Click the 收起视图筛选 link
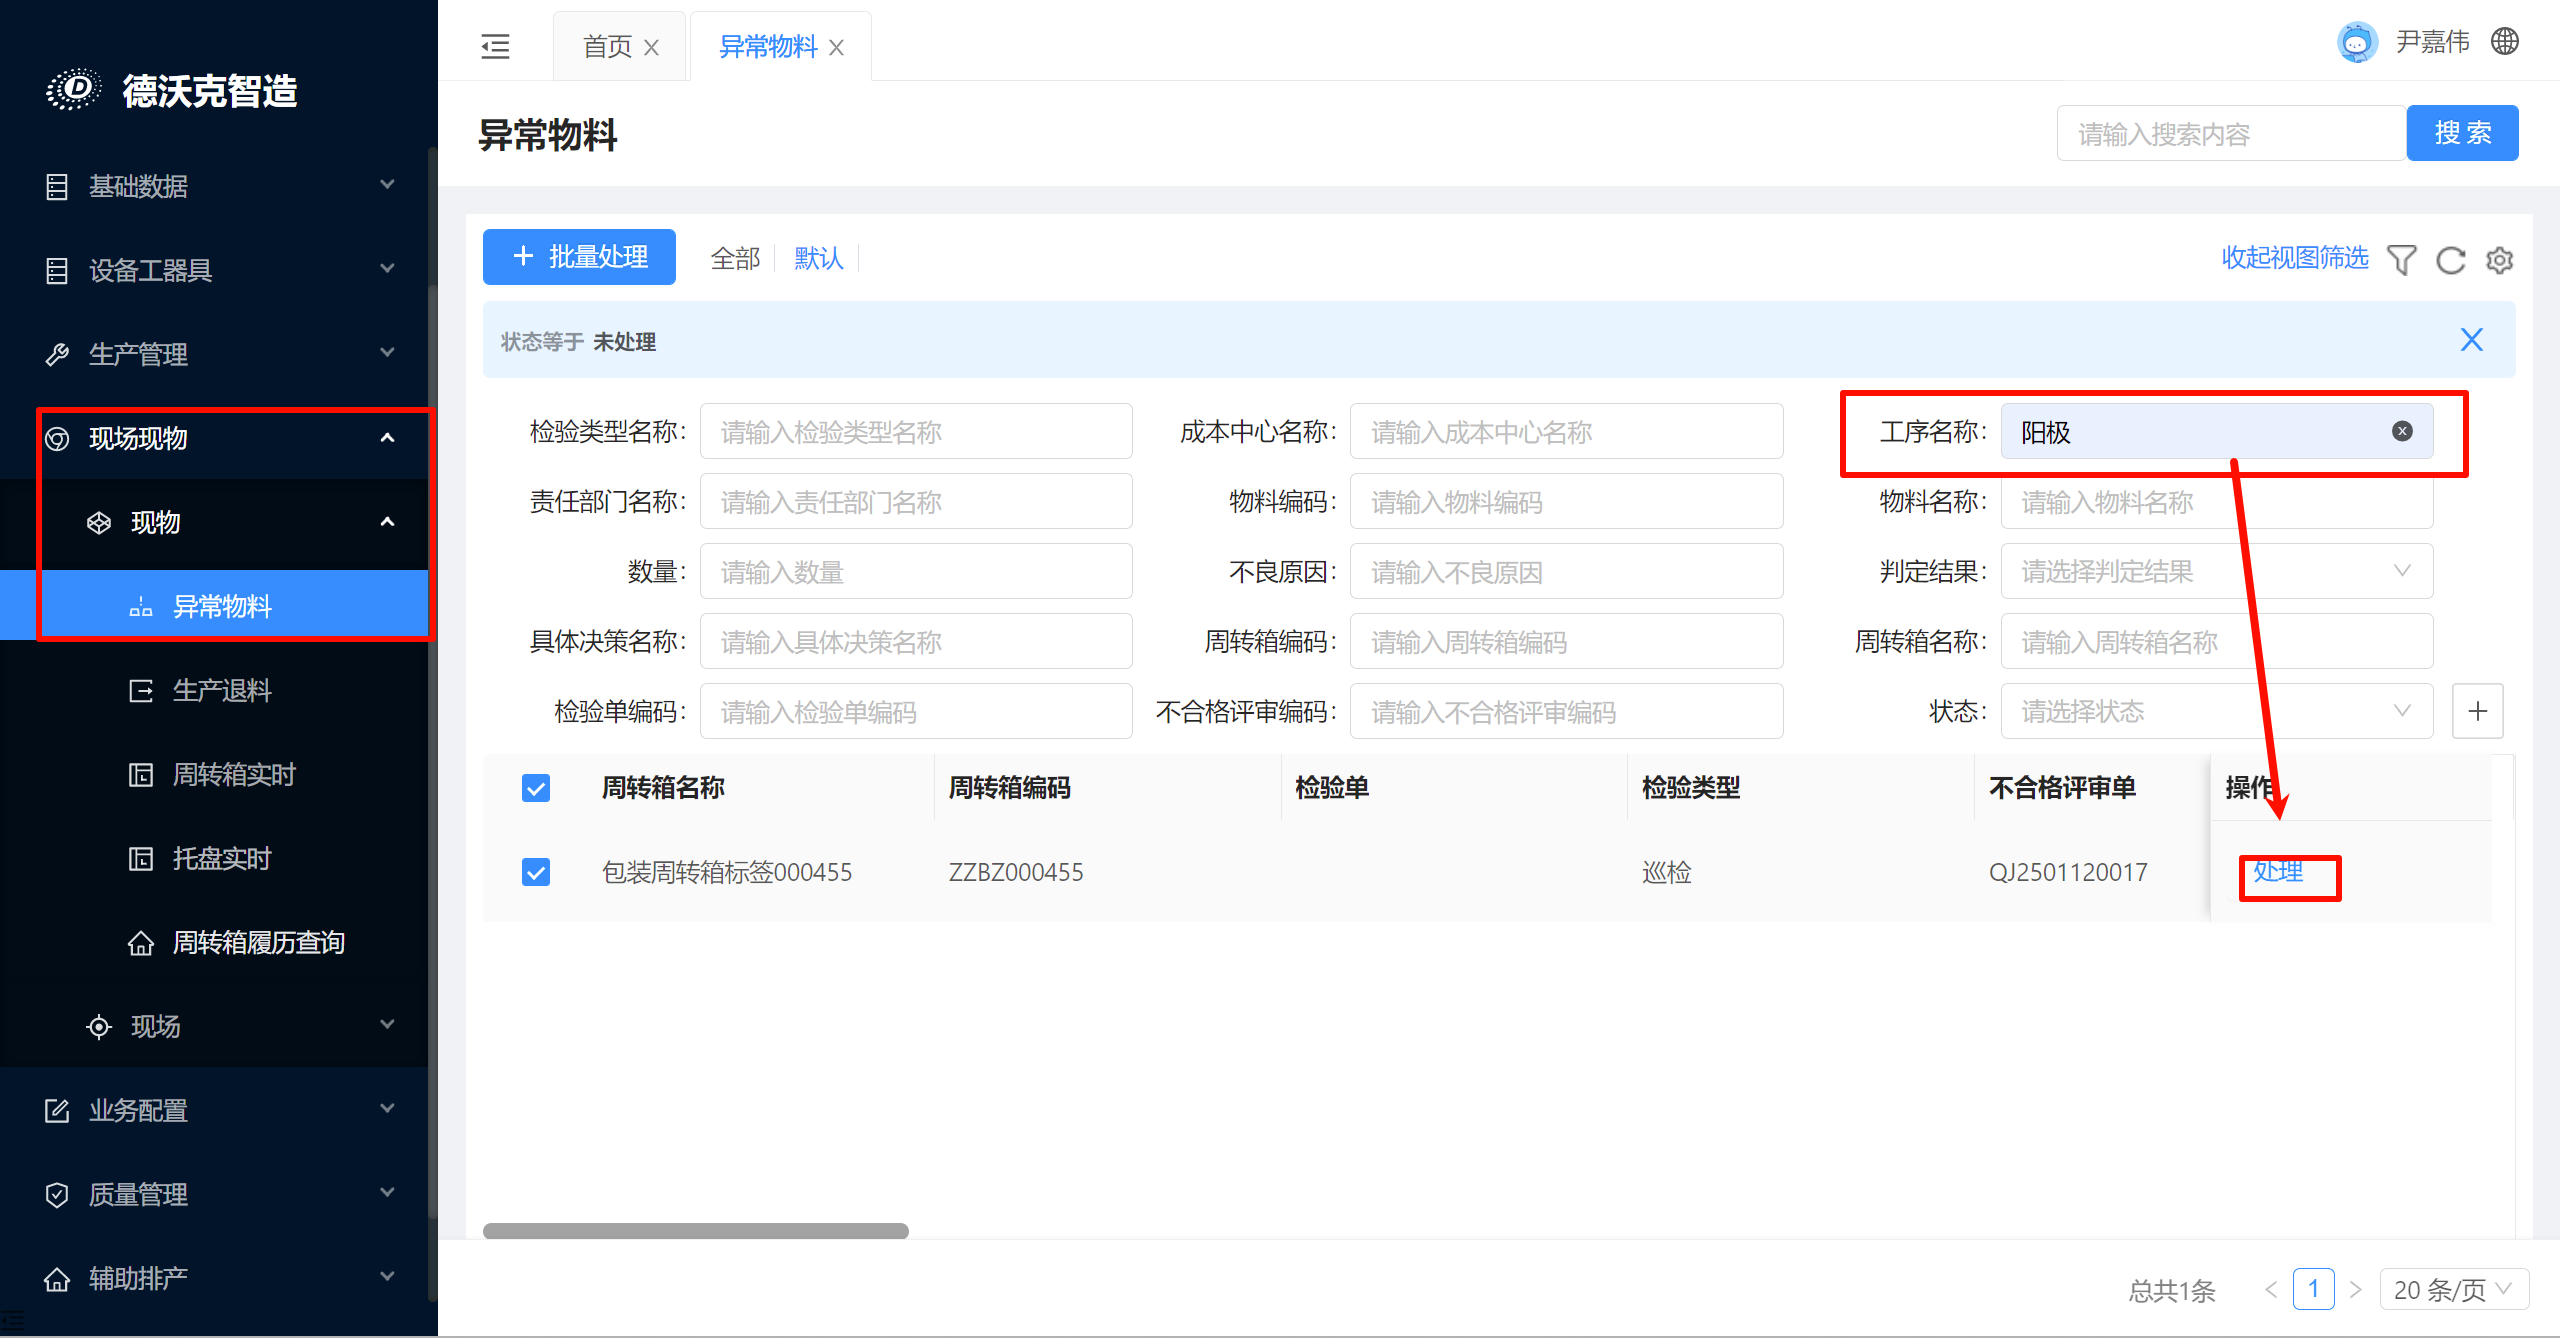The image size is (2560, 1338). pos(2295,258)
